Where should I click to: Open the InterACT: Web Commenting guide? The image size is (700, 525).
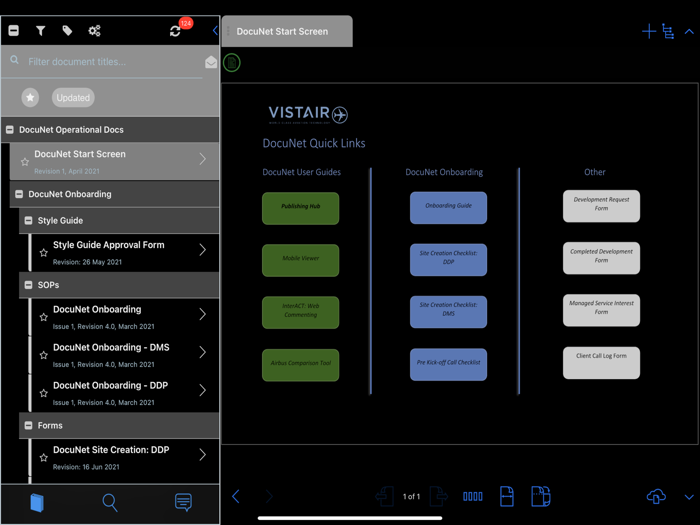tap(300, 312)
